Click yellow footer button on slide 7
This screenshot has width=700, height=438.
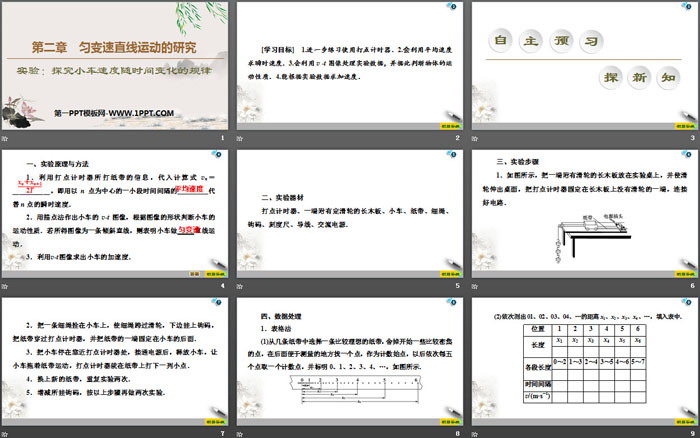click(215, 422)
